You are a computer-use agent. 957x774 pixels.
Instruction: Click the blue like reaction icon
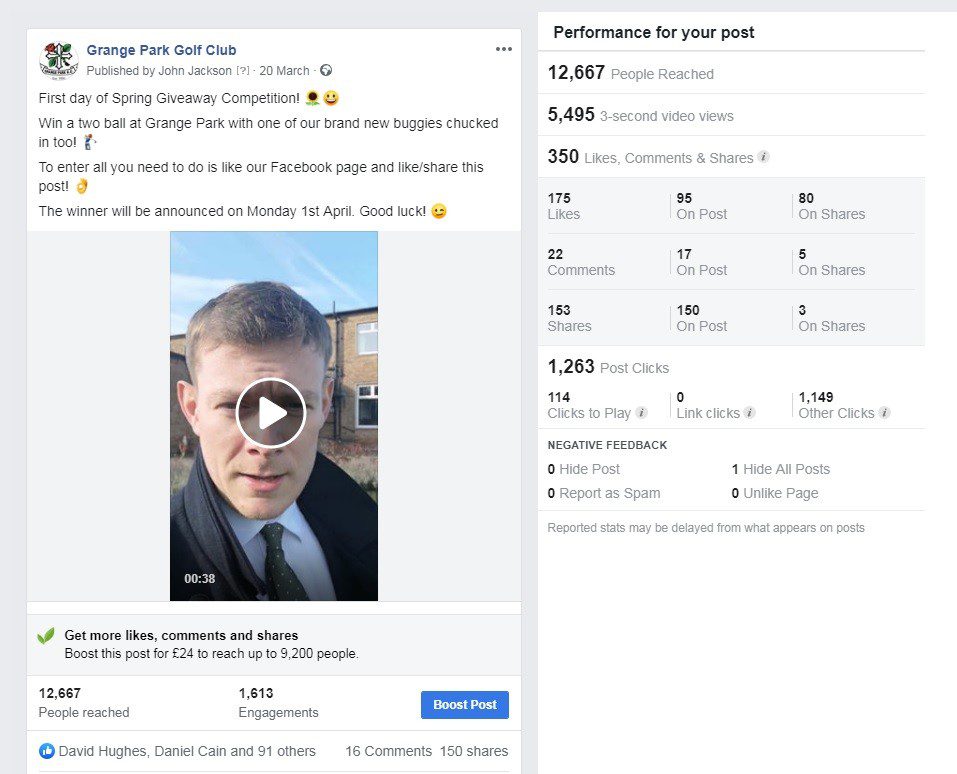point(47,751)
